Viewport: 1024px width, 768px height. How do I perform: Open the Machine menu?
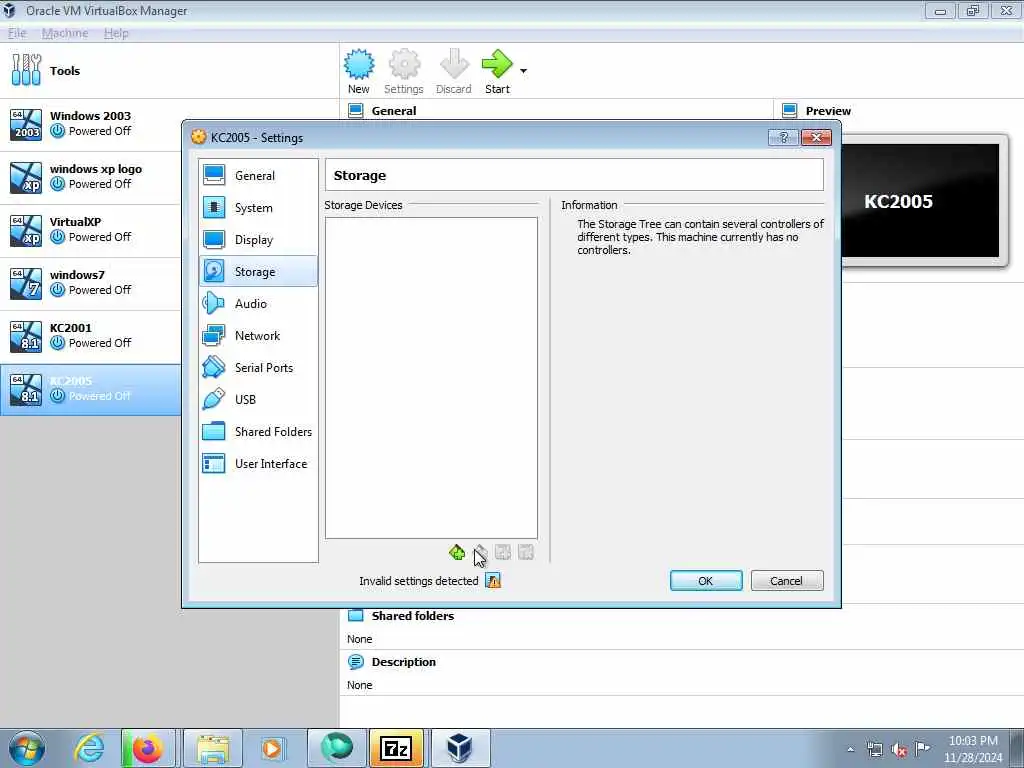(65, 33)
